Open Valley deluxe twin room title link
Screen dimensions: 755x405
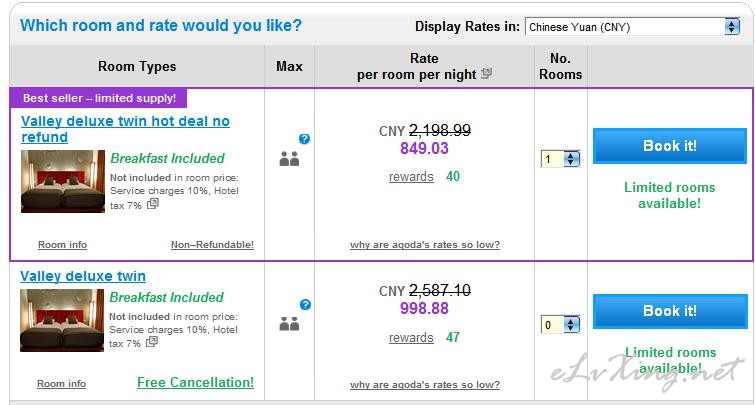coord(83,276)
